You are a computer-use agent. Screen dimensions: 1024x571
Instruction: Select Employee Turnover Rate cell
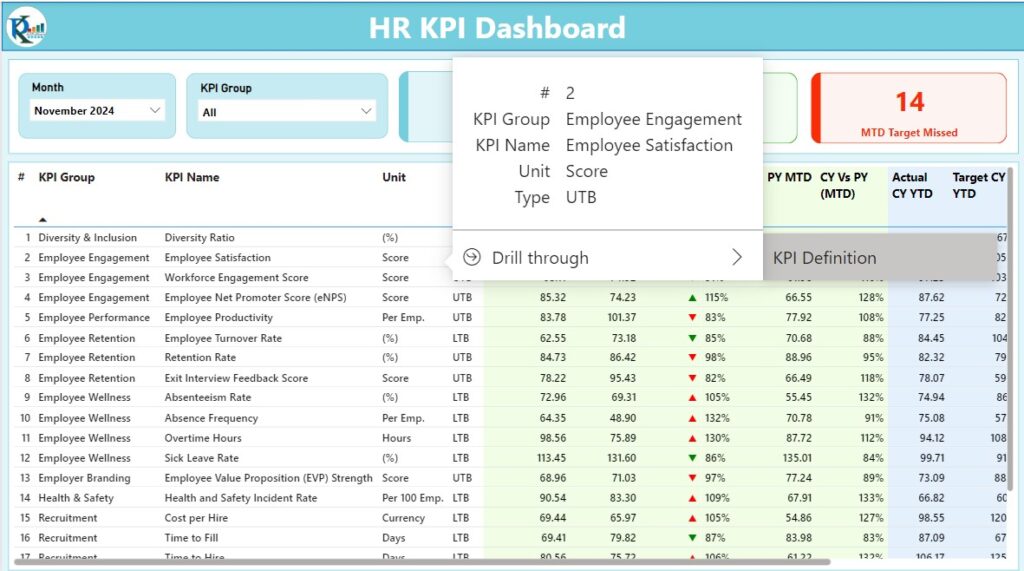pos(223,338)
